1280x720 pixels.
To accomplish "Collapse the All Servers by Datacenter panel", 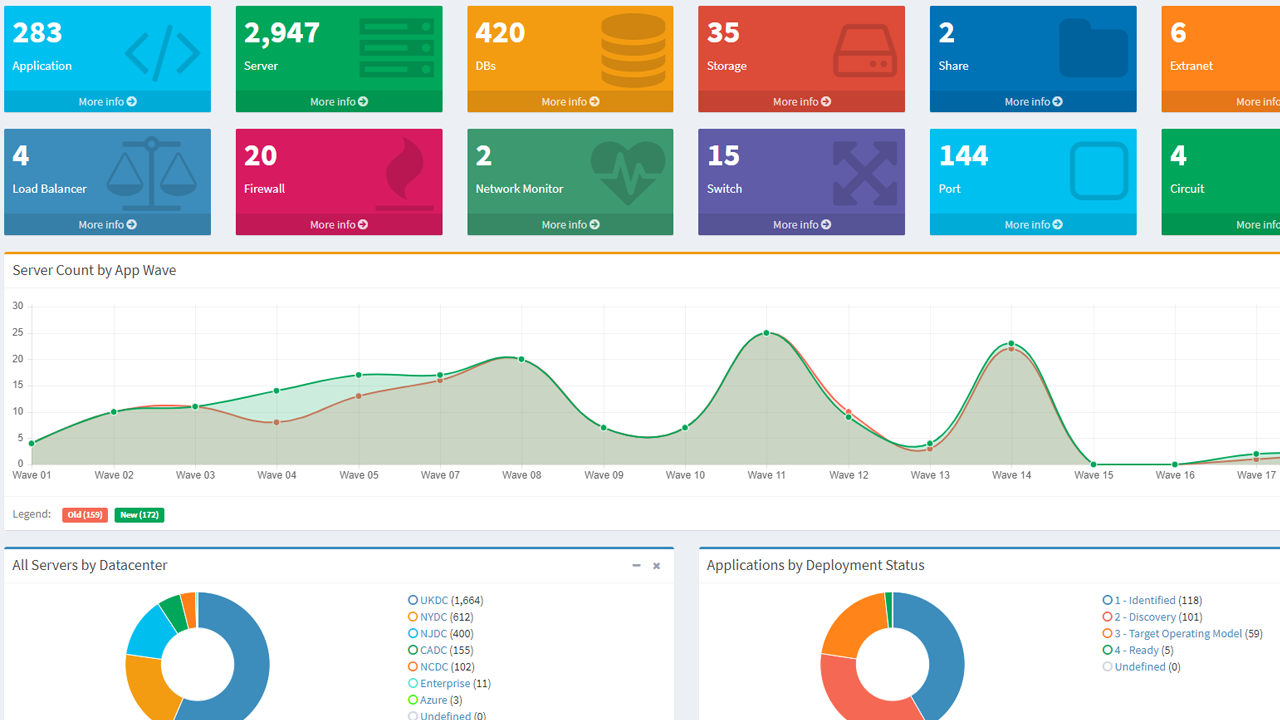I will click(636, 566).
